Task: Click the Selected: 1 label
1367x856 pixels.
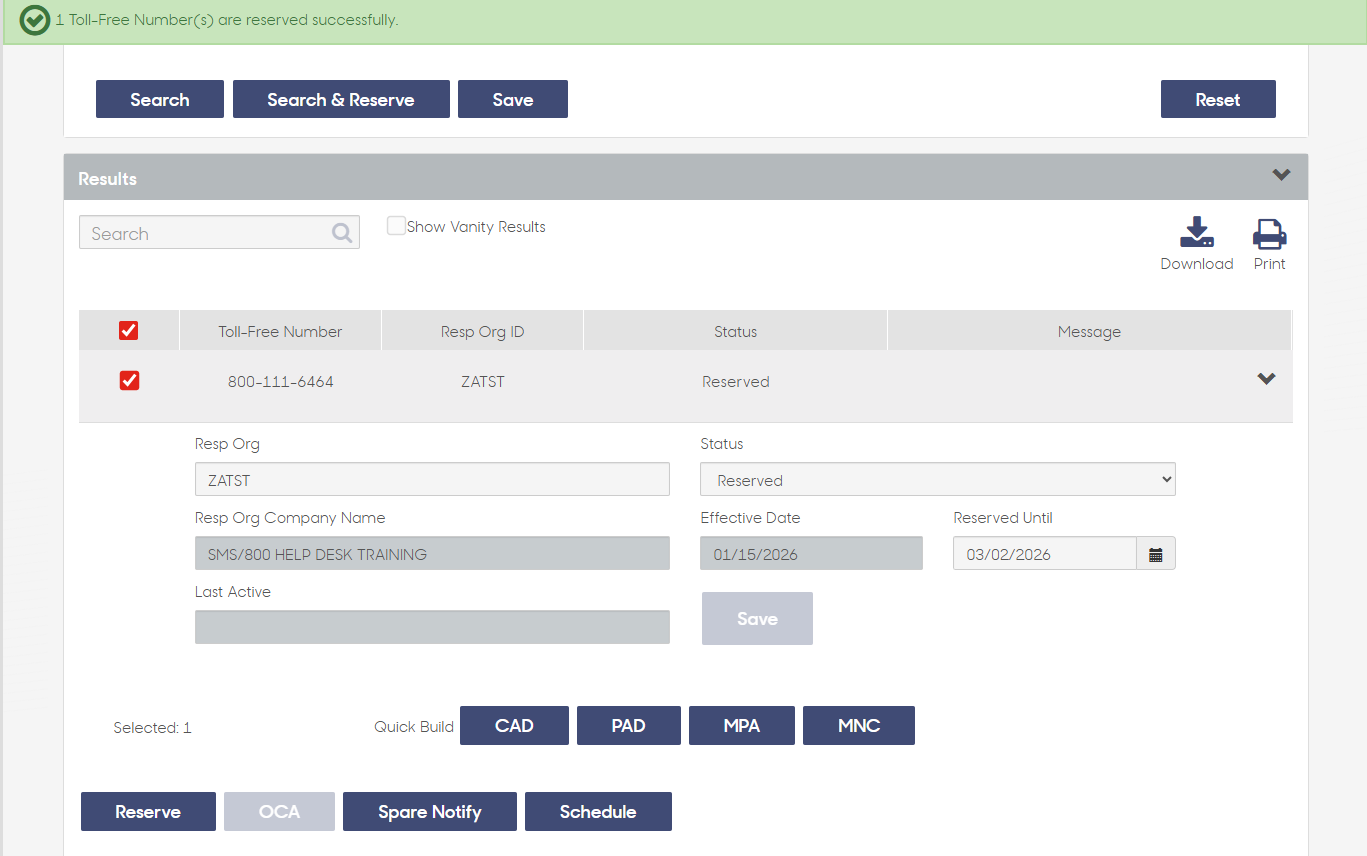Action: pos(152,728)
